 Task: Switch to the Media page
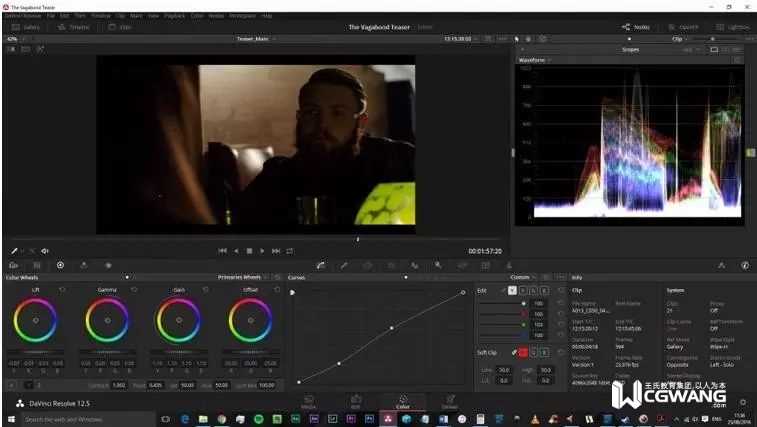(x=308, y=402)
